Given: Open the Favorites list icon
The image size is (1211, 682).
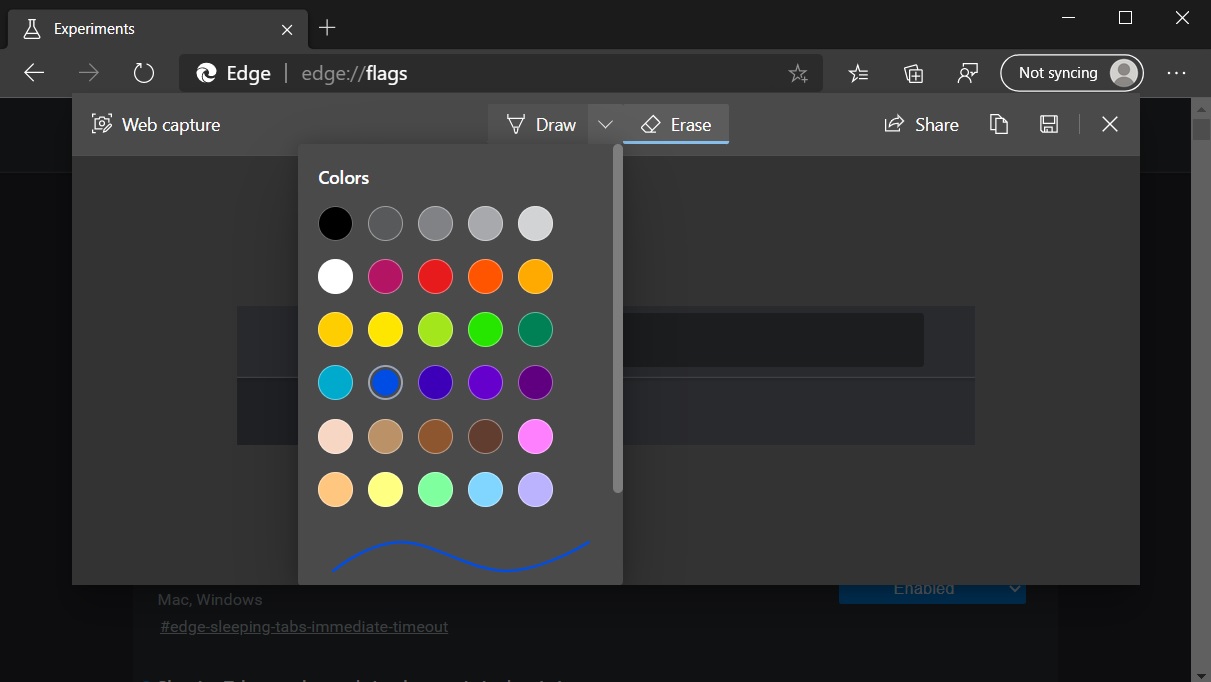Looking at the screenshot, I should click(x=858, y=73).
